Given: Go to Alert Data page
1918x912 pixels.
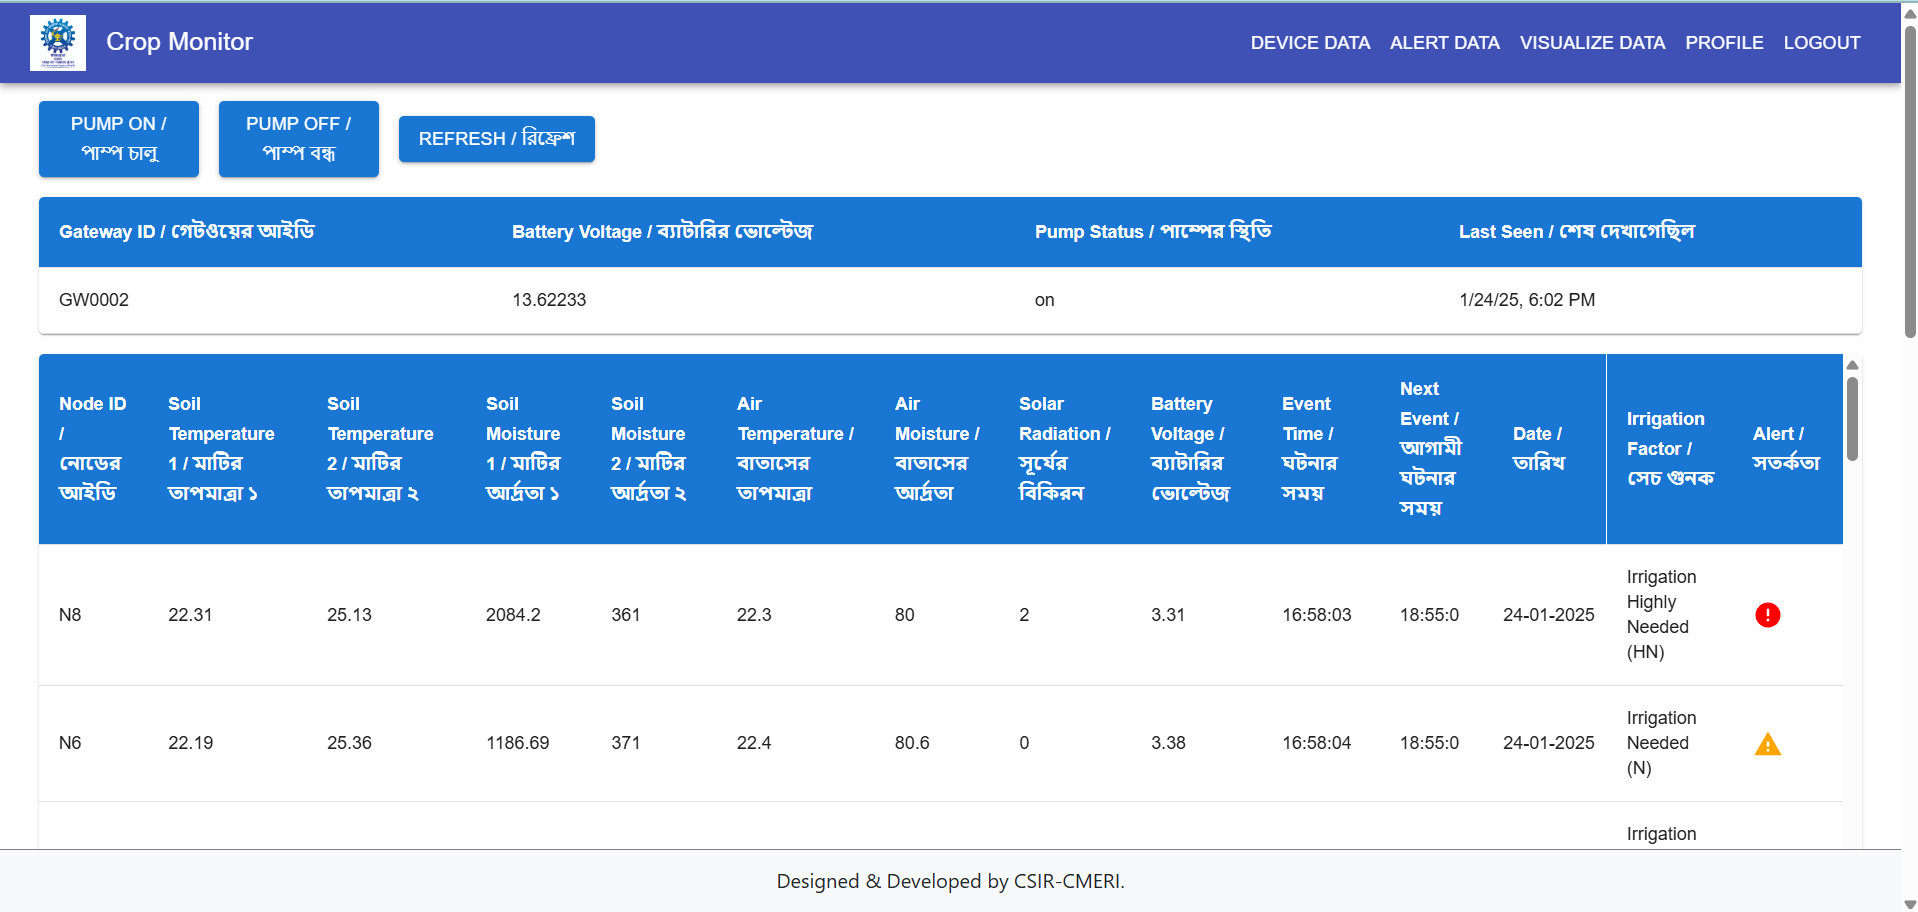Looking at the screenshot, I should (x=1444, y=43).
